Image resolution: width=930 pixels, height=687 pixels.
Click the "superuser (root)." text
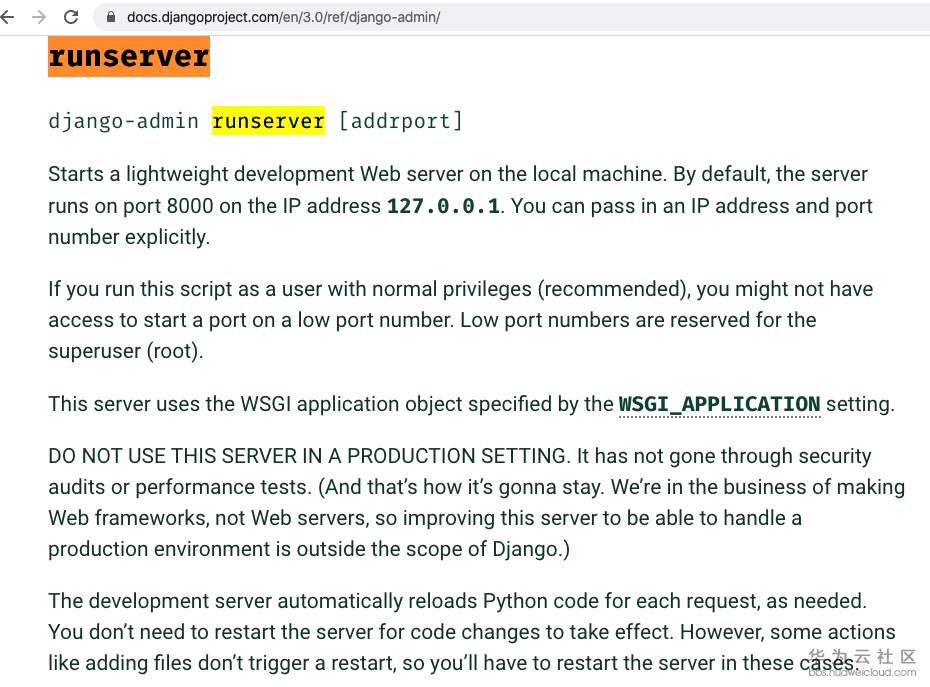pyautogui.click(x=126, y=351)
